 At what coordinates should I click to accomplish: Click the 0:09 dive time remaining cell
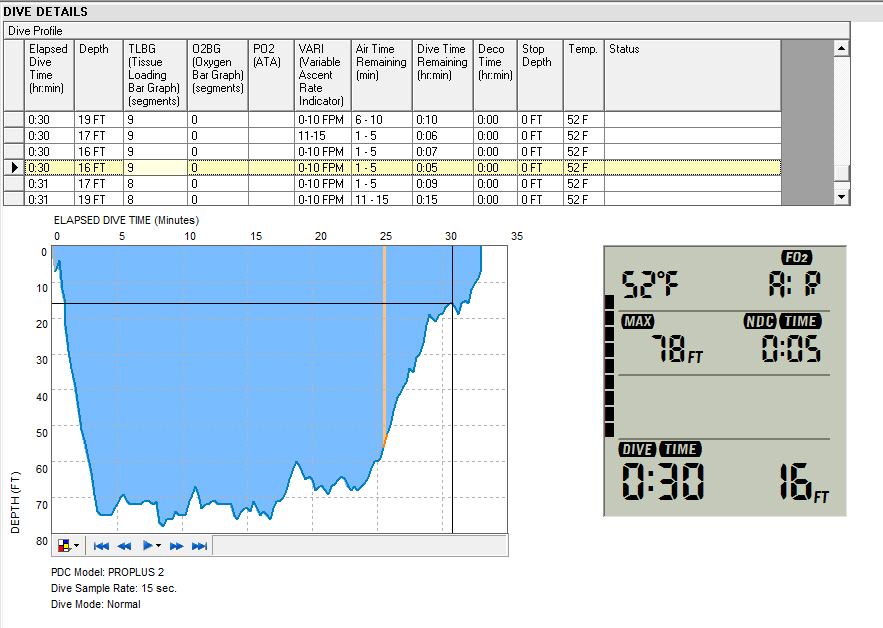(x=443, y=184)
